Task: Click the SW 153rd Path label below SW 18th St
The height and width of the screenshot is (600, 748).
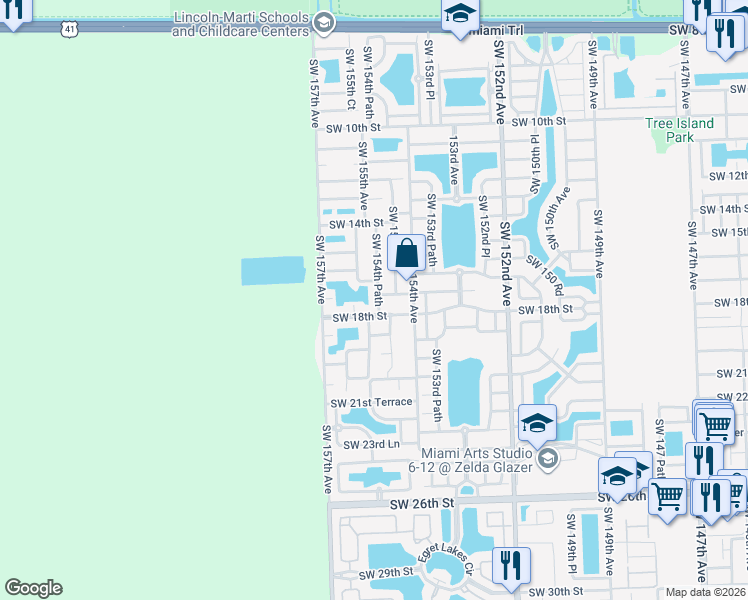Action: pyautogui.click(x=436, y=385)
